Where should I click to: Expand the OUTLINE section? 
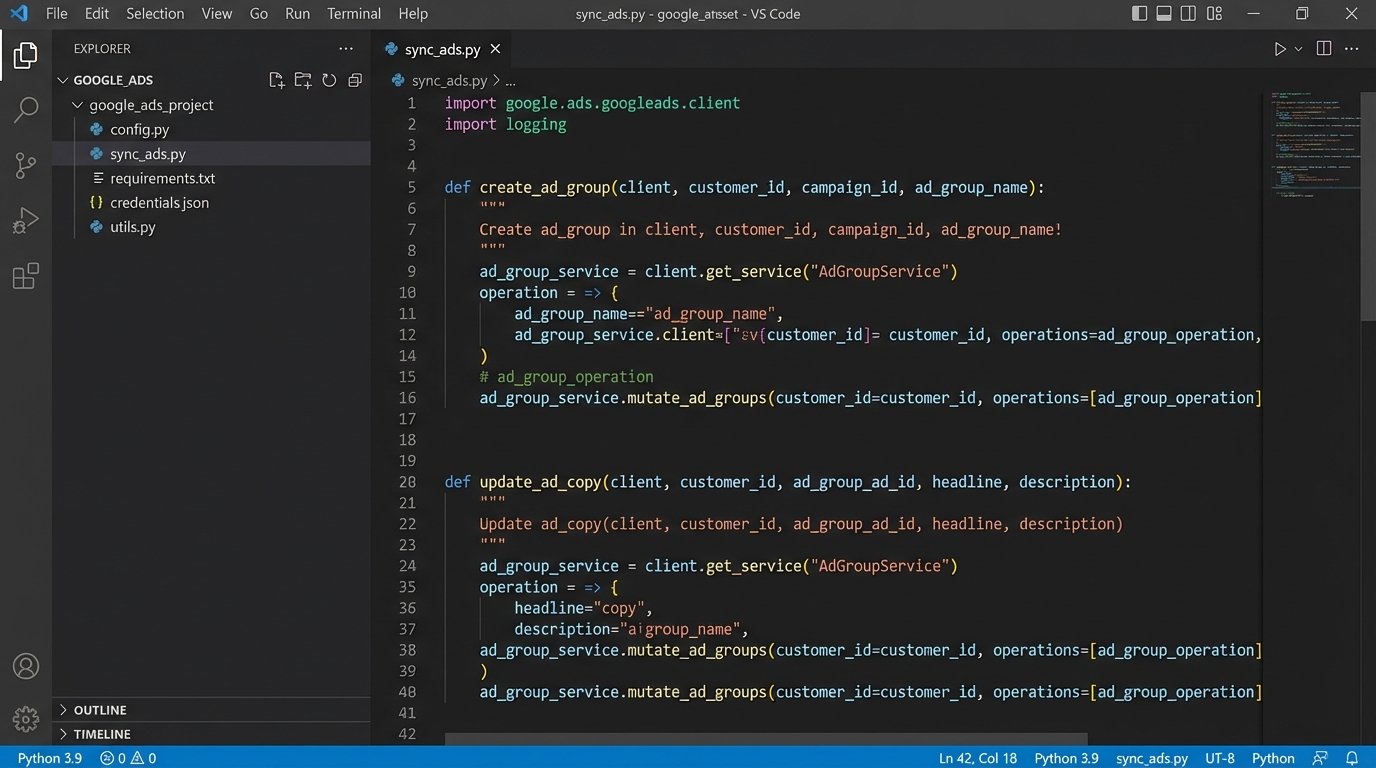click(100, 710)
